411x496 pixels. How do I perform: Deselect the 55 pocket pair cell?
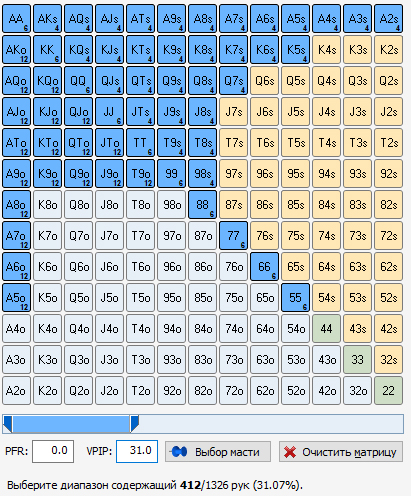click(295, 298)
